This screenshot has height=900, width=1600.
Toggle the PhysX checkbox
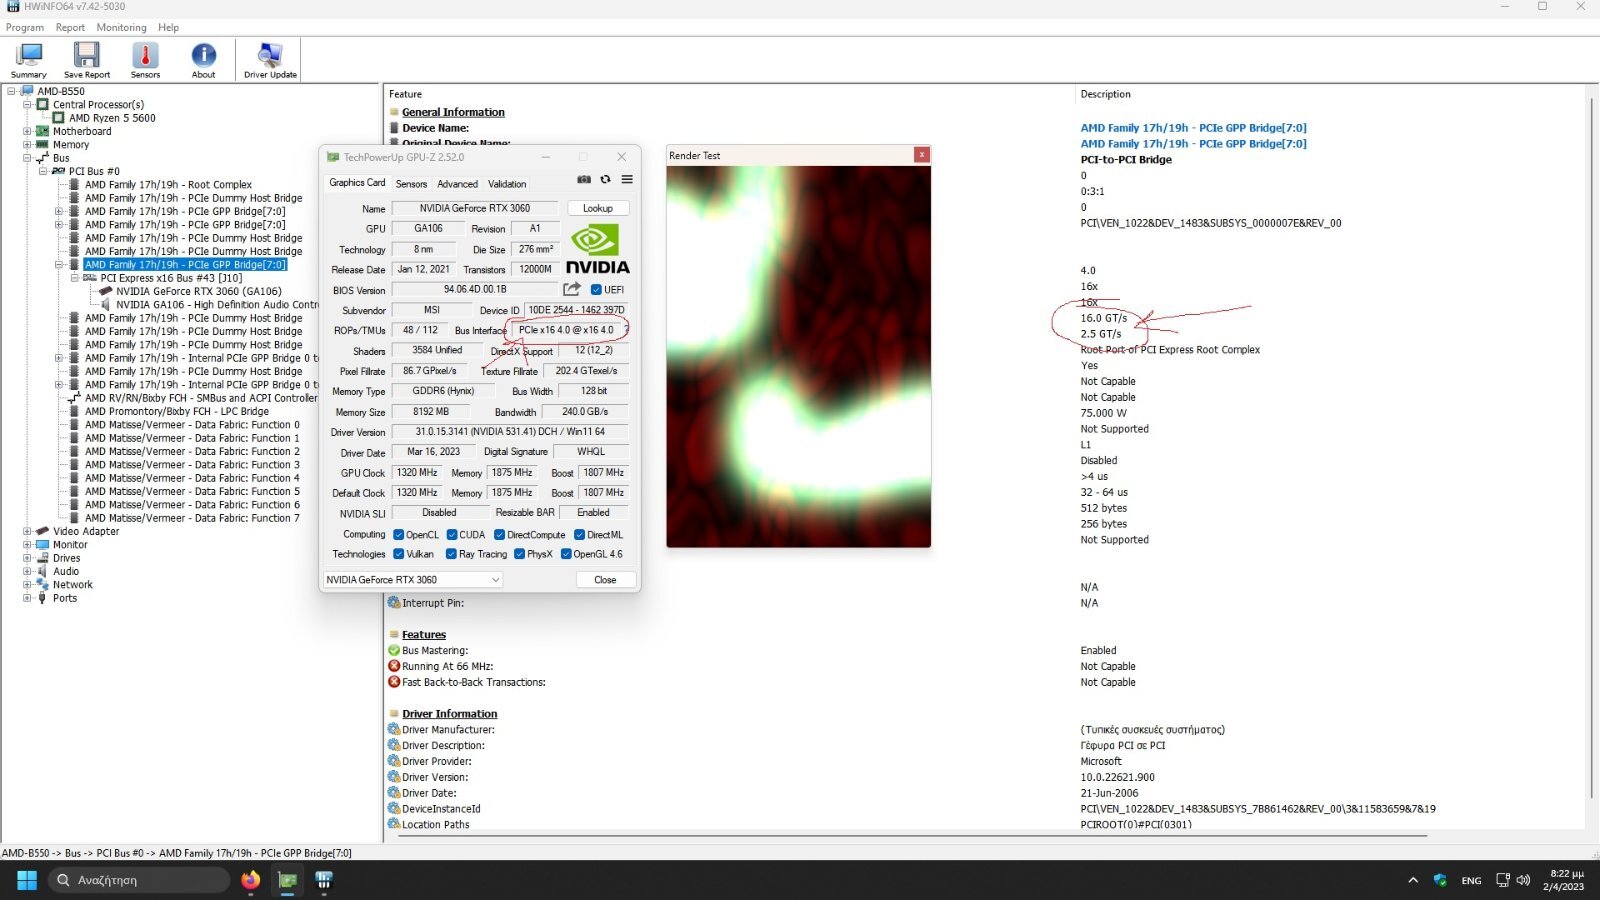[x=519, y=554]
